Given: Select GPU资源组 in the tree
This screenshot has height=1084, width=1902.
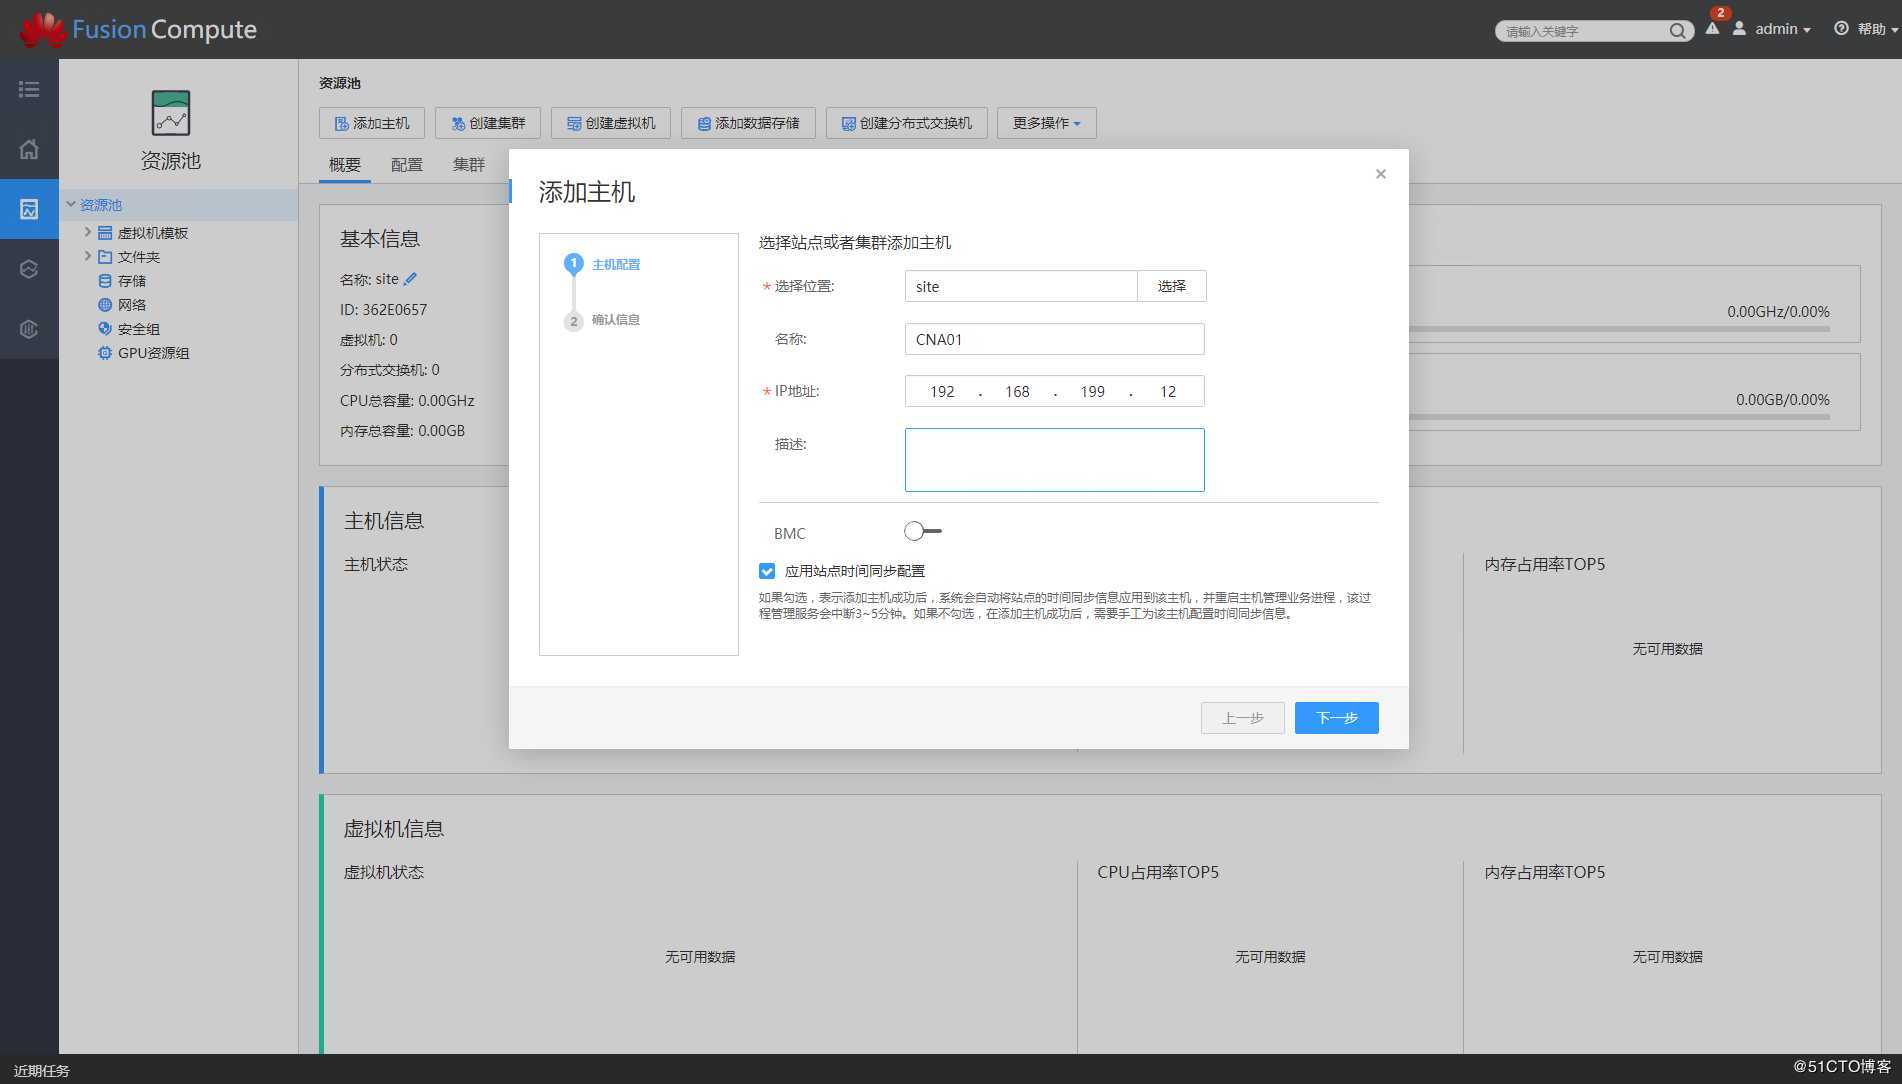Looking at the screenshot, I should 153,353.
